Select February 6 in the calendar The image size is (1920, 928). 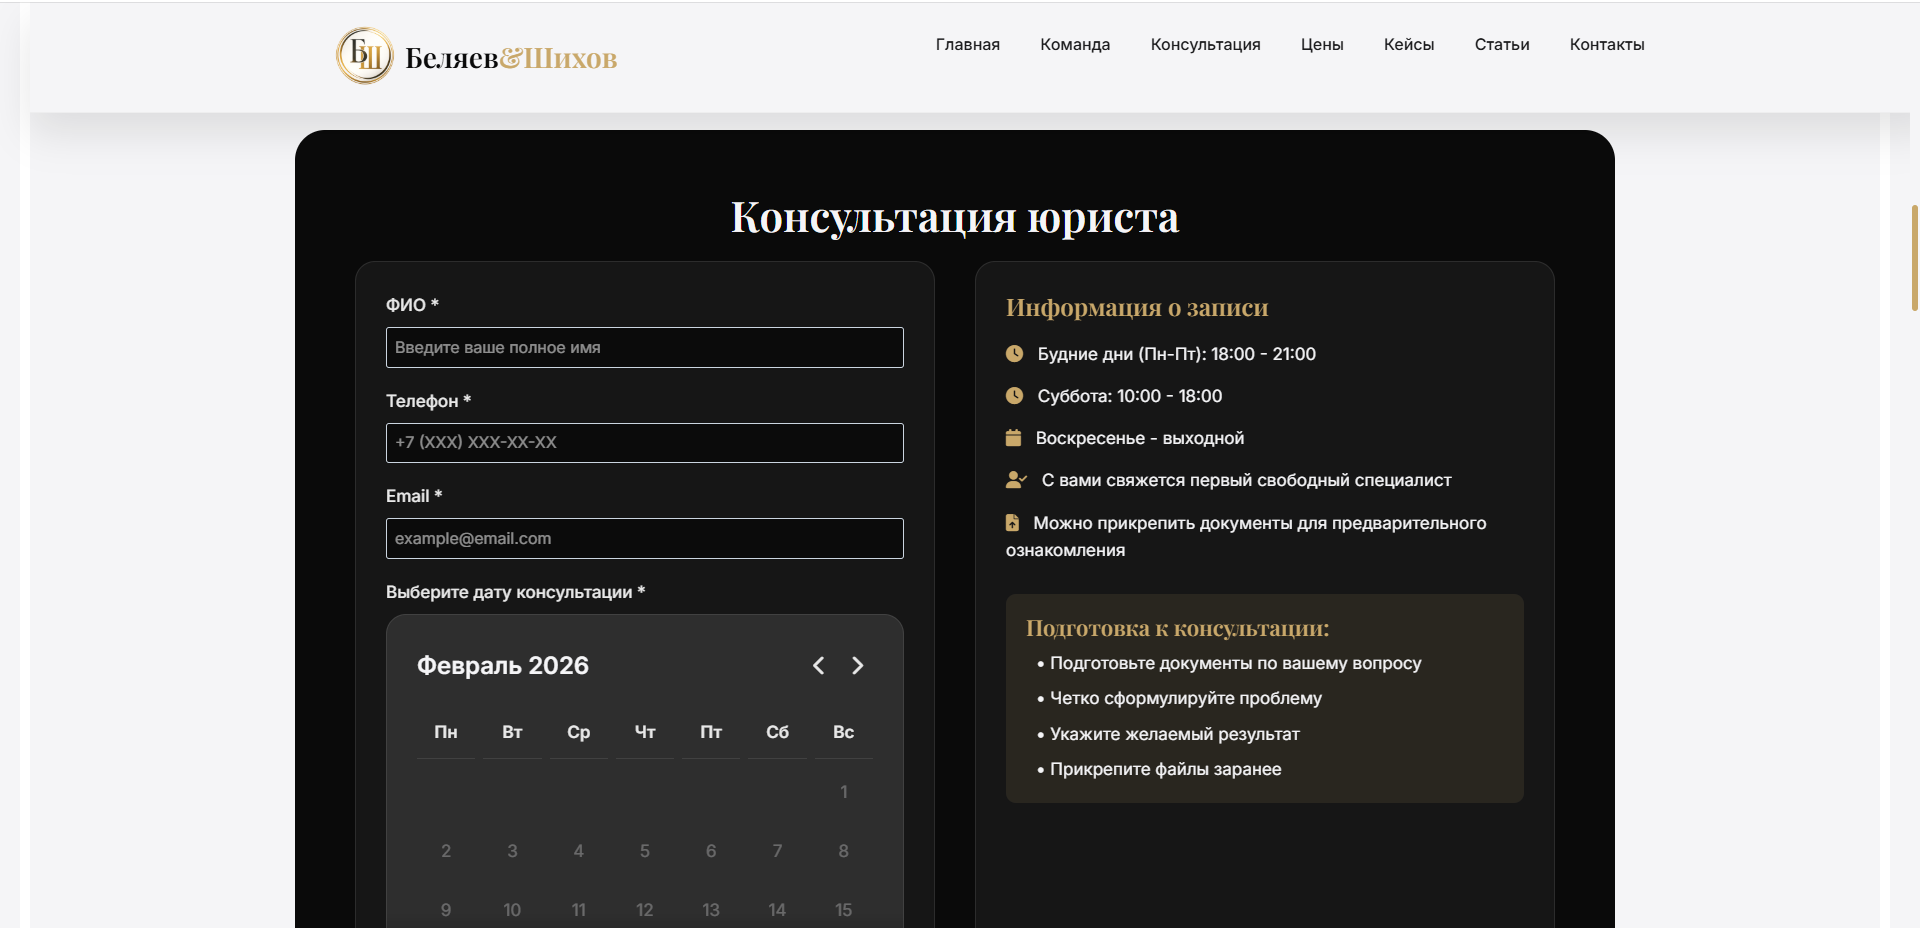tap(711, 851)
